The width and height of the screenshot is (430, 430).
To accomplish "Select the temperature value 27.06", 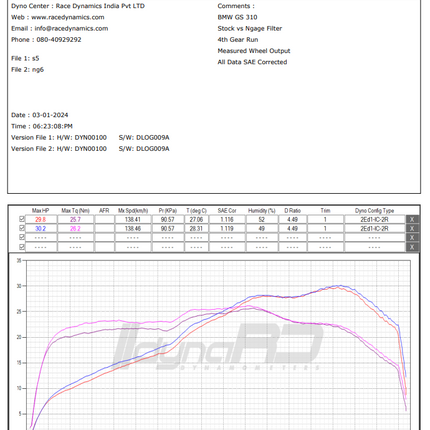I will (196, 219).
